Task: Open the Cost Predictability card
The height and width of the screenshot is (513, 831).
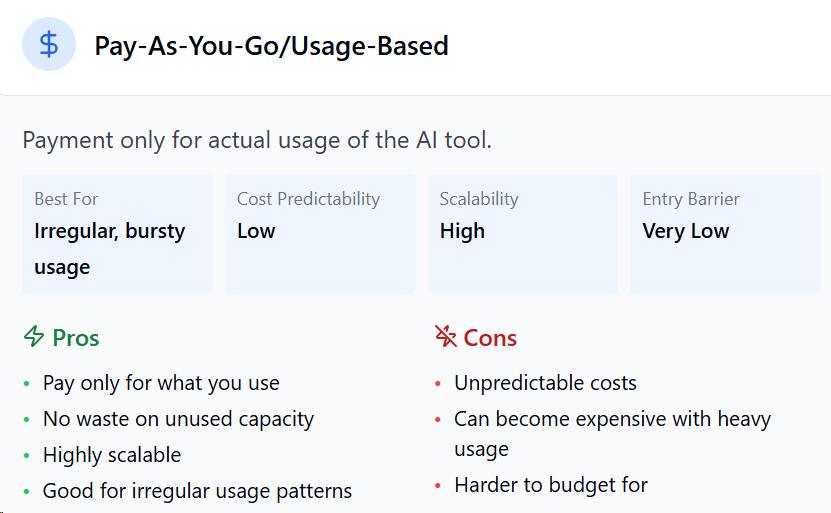Action: coord(320,234)
